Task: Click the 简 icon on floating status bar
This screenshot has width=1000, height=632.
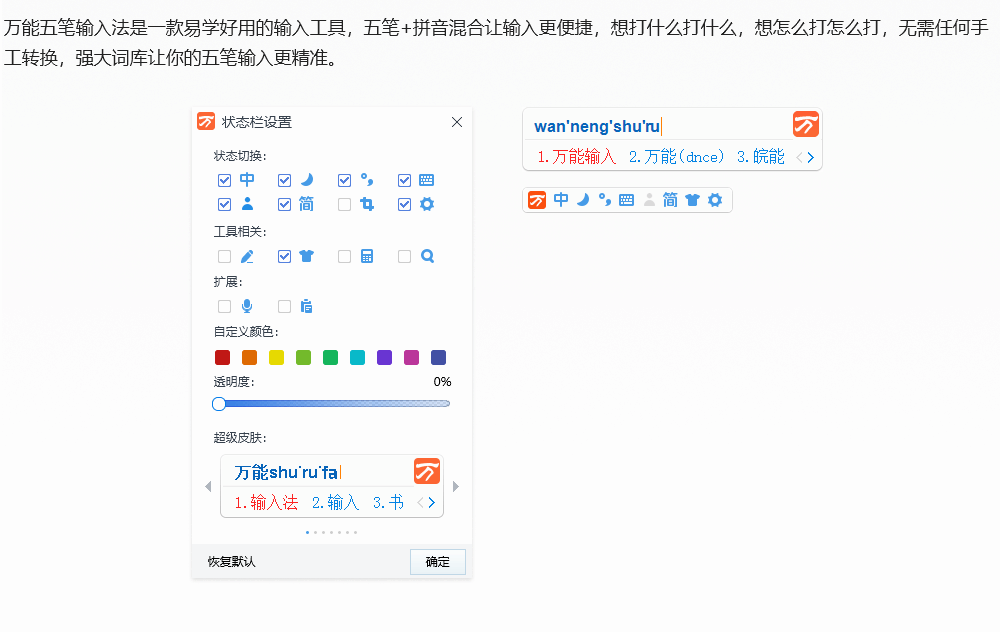Action: [x=670, y=200]
